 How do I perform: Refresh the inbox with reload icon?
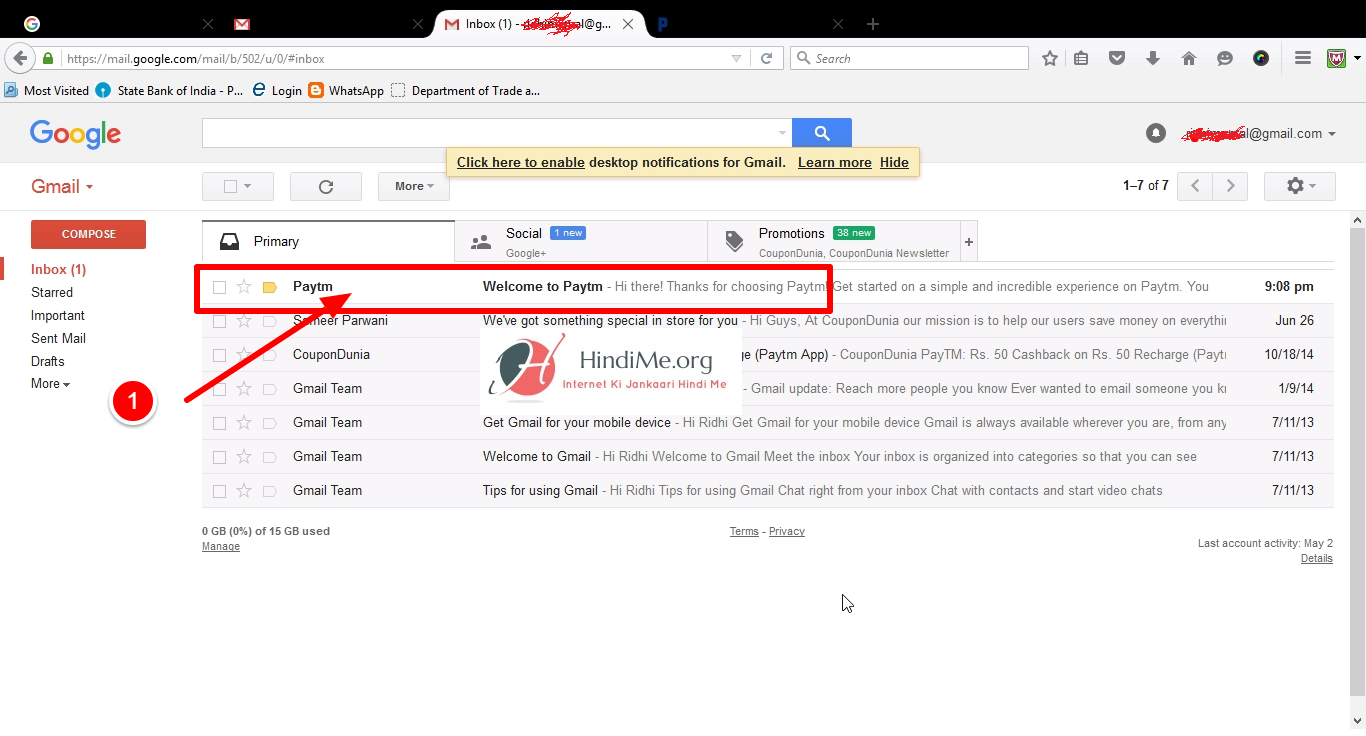325,186
